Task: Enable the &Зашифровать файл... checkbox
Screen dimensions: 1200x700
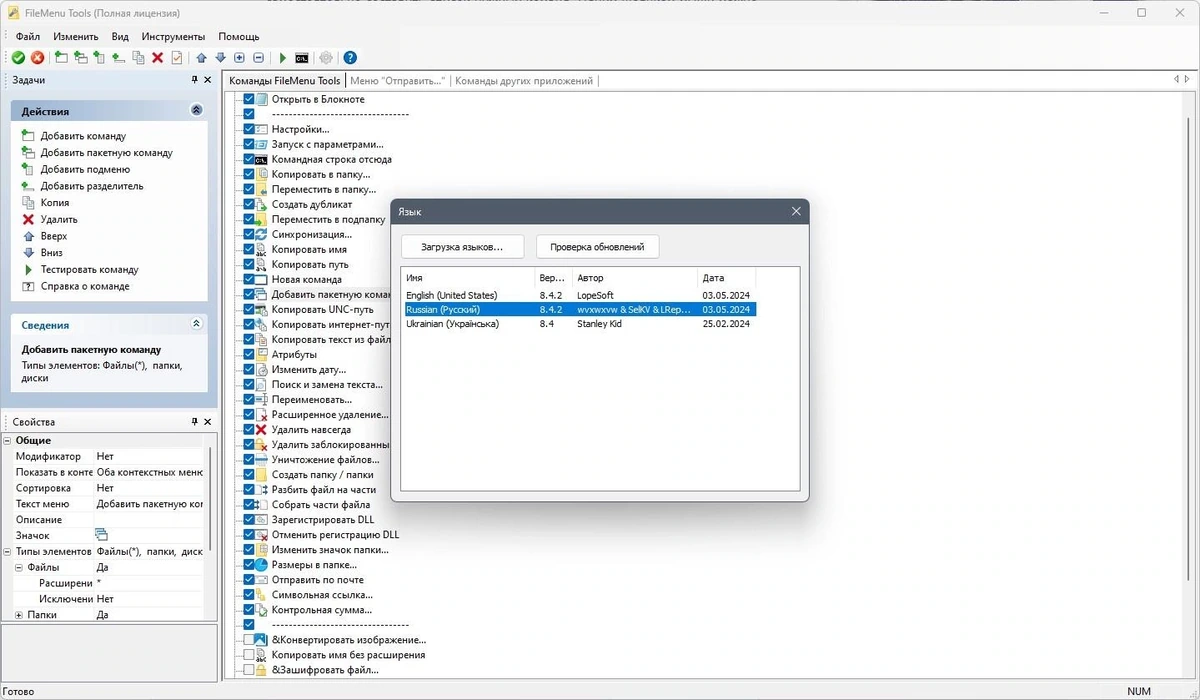Action: pos(249,670)
